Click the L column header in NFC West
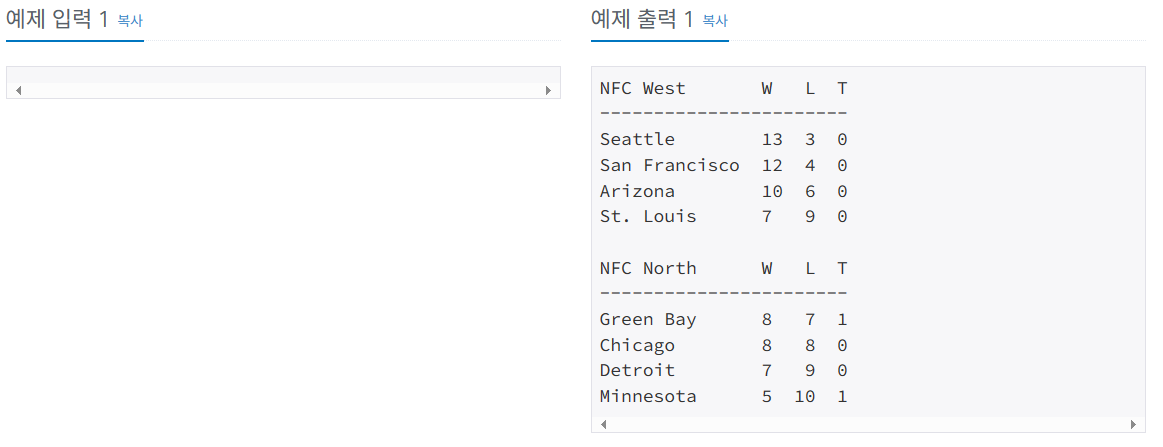The height and width of the screenshot is (447, 1163). 811,89
